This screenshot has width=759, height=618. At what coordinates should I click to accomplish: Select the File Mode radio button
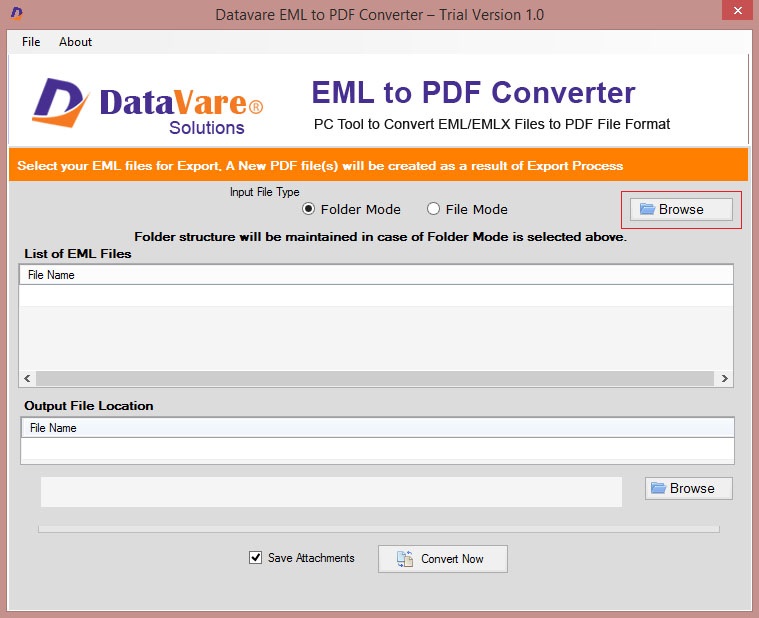[x=433, y=209]
